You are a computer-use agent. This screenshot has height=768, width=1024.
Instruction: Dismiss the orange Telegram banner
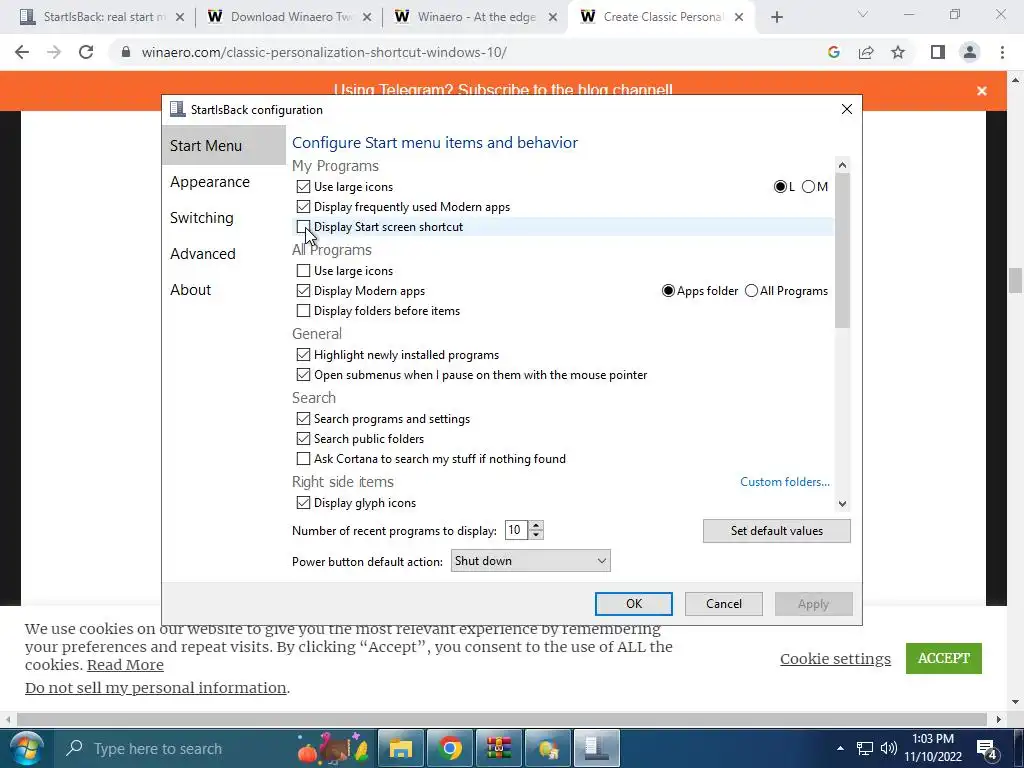coord(982,91)
